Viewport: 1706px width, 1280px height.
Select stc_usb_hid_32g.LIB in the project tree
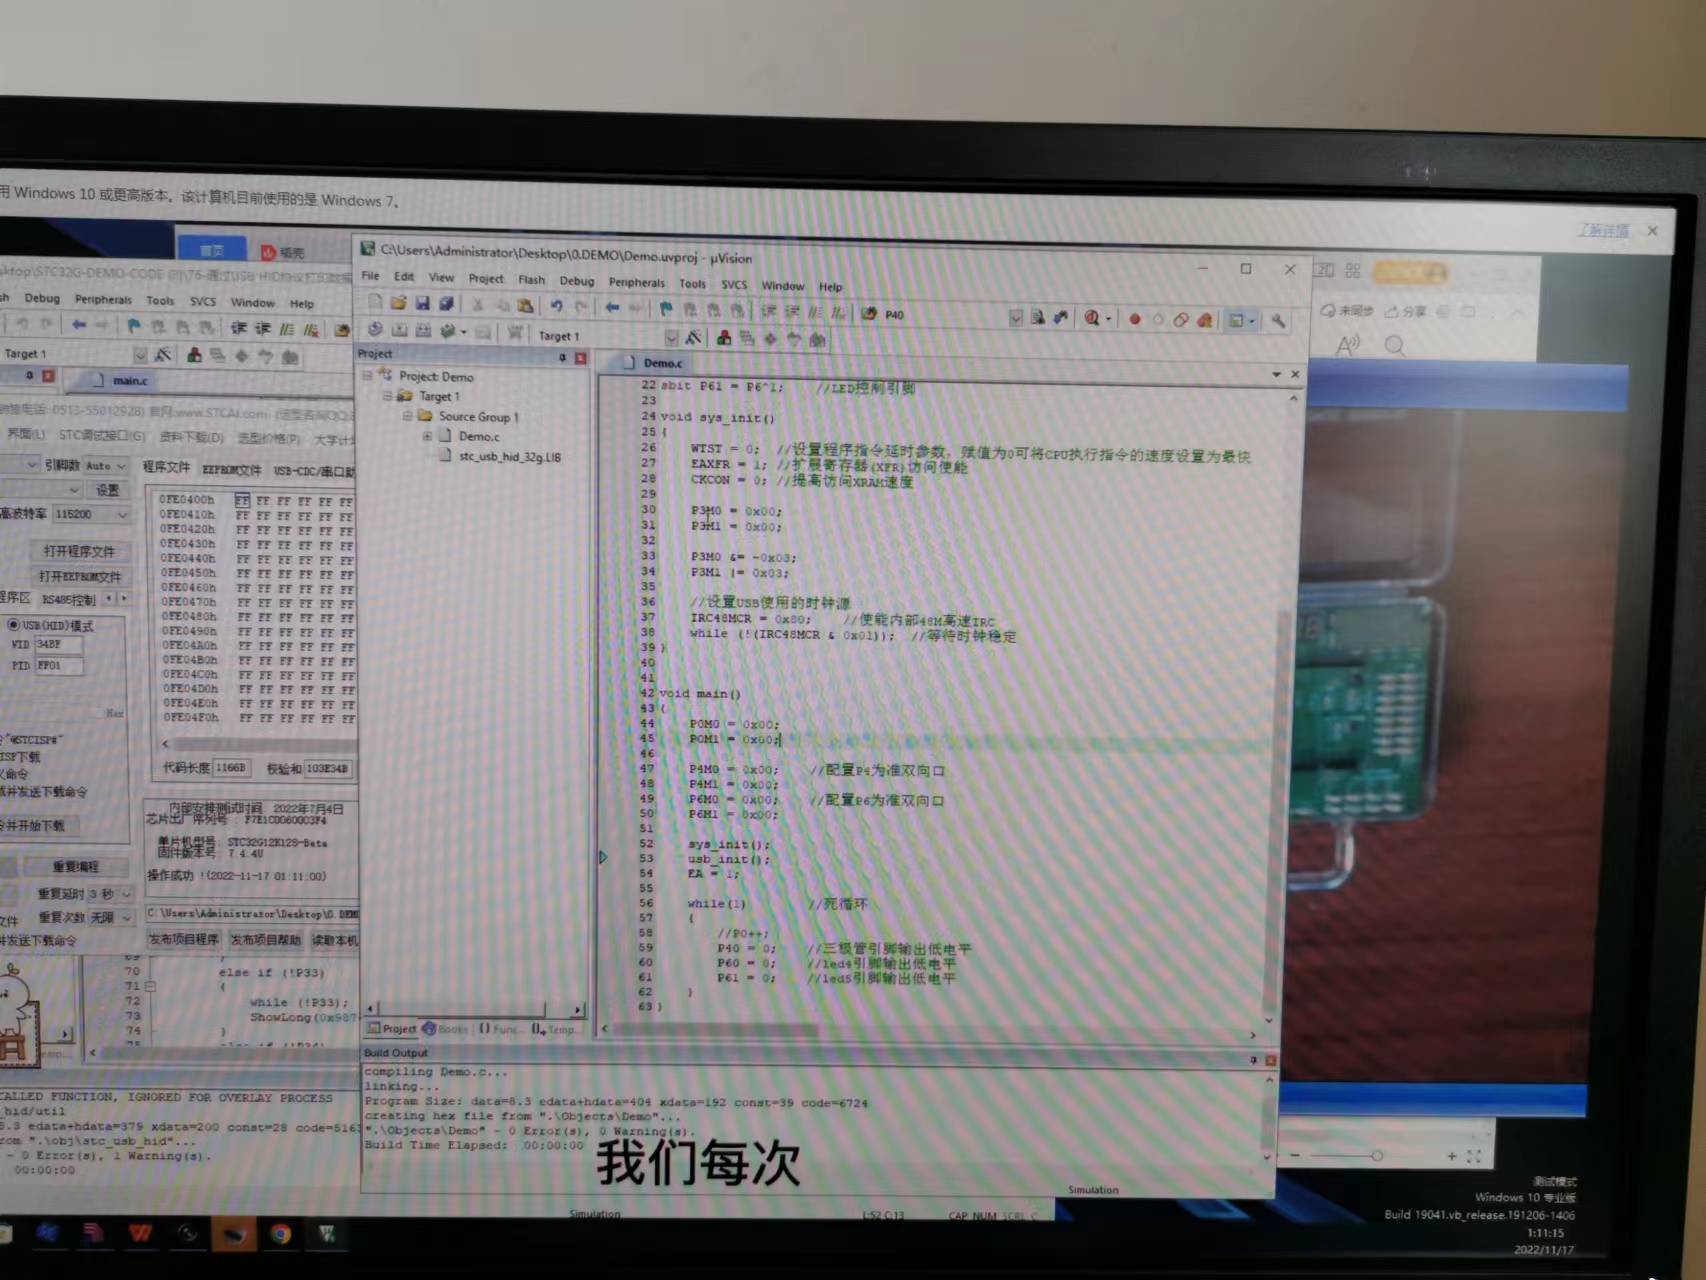pos(509,457)
